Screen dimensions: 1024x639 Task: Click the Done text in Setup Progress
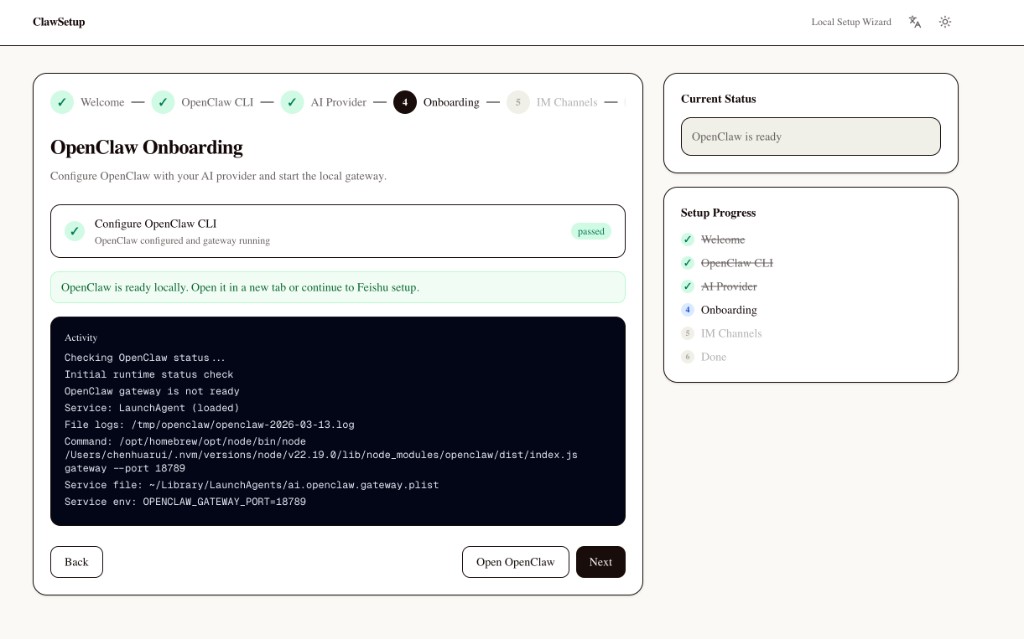click(714, 357)
